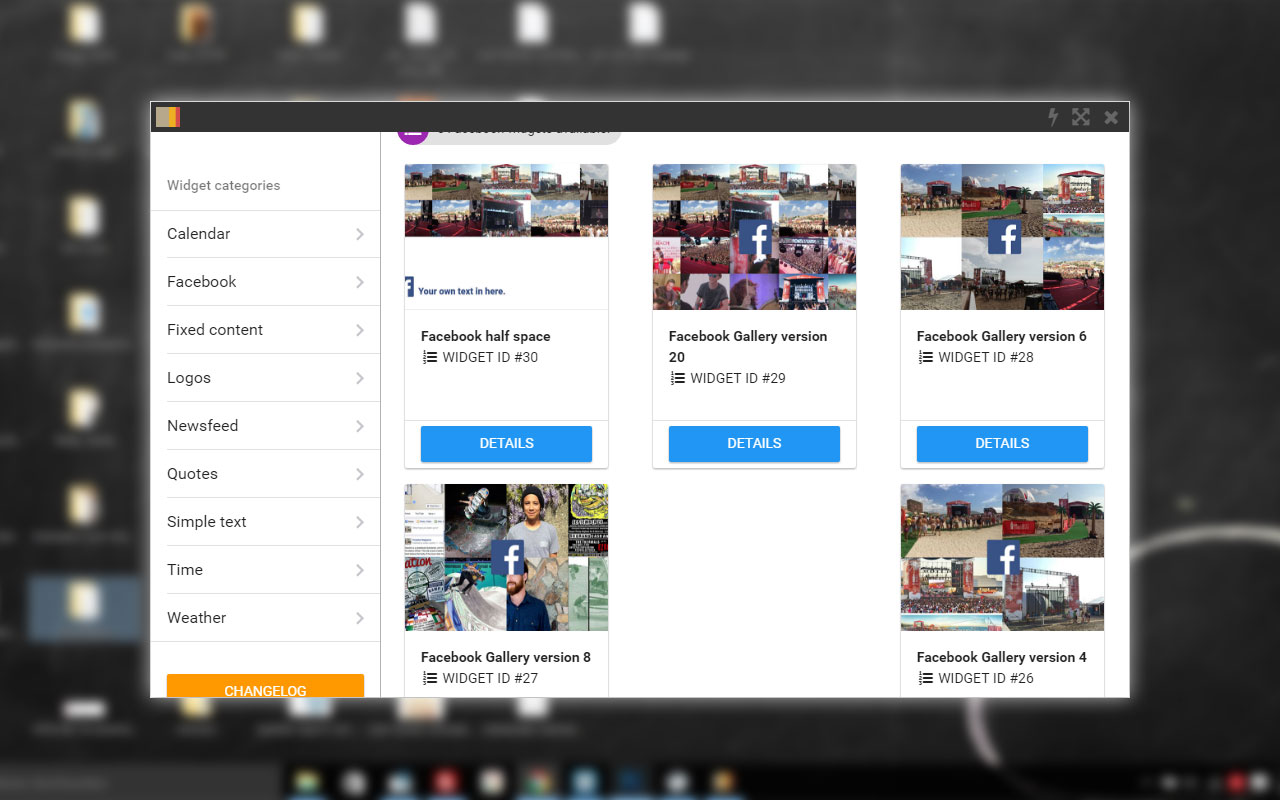The width and height of the screenshot is (1280, 800).
Task: Click the "Facebook Gallery version 20" title
Action: click(x=748, y=347)
